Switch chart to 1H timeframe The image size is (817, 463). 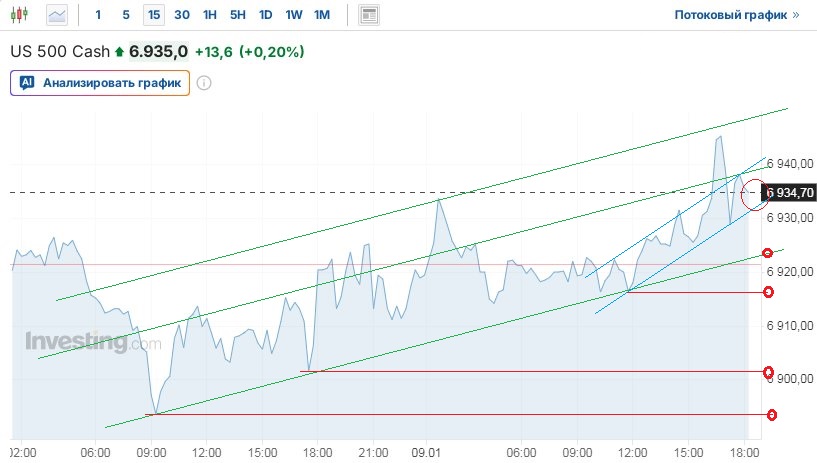click(x=209, y=15)
